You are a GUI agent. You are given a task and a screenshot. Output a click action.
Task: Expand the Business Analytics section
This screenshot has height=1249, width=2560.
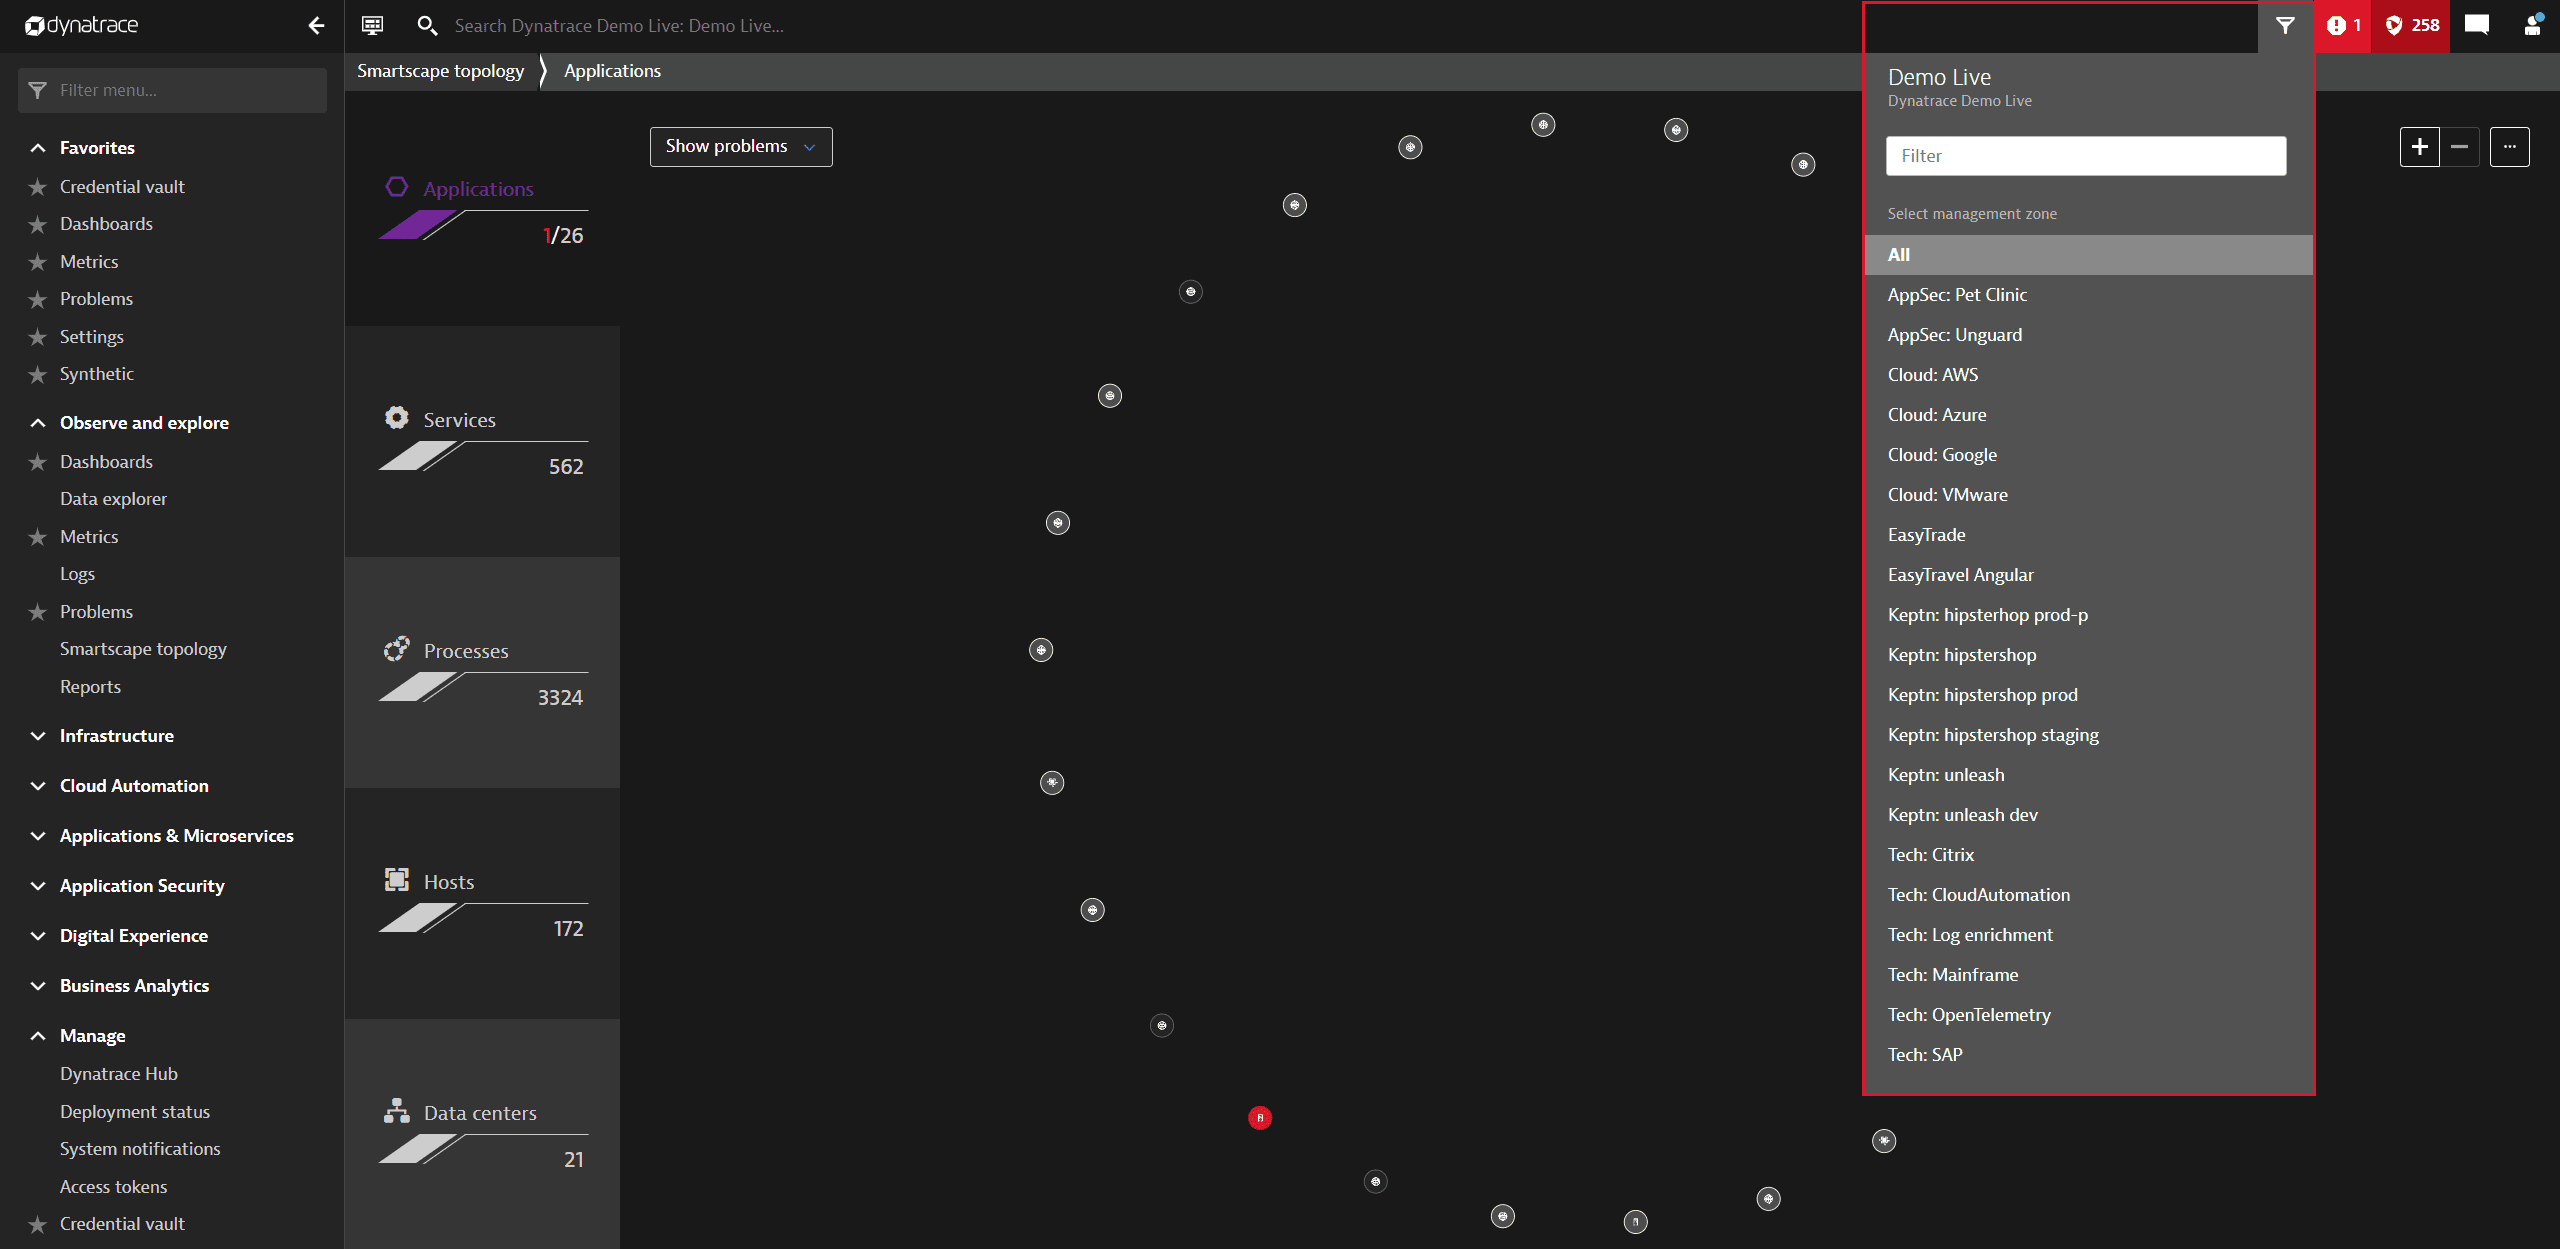[38, 986]
